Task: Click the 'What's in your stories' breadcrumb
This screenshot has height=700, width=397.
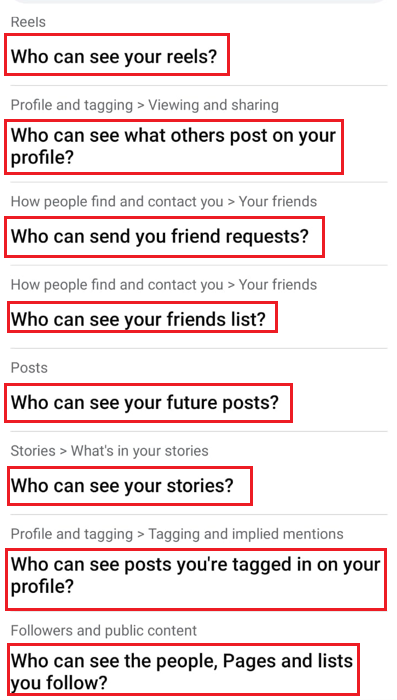Action: (140, 451)
